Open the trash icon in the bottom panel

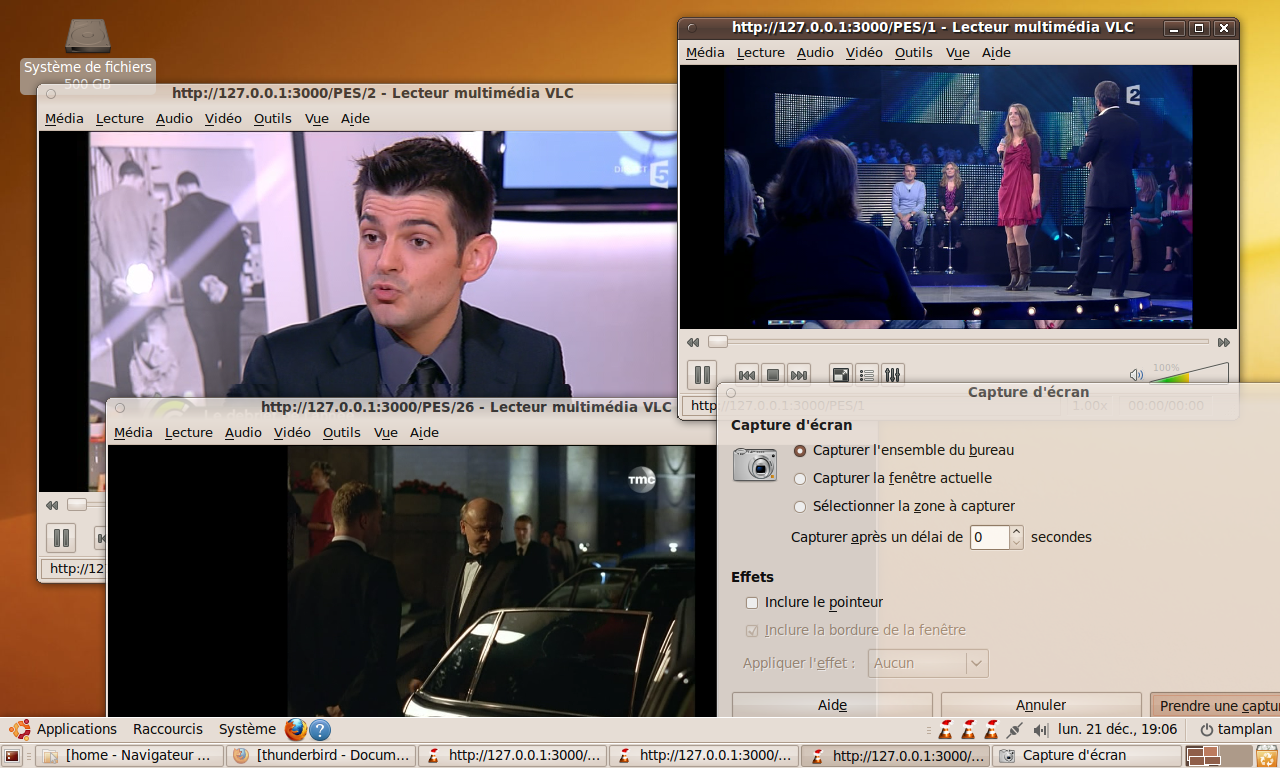(x=1267, y=756)
